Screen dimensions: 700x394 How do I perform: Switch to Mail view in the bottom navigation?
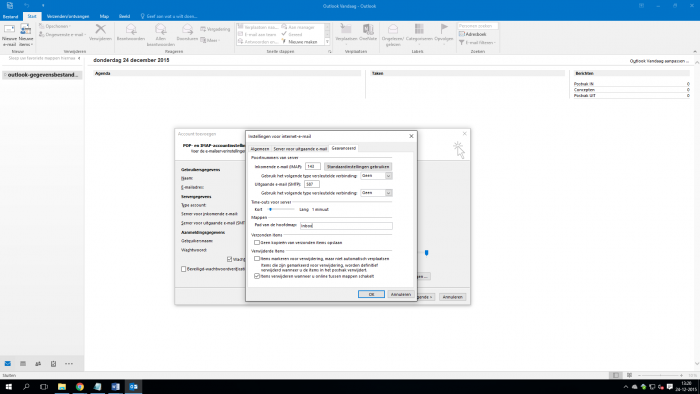(8, 364)
